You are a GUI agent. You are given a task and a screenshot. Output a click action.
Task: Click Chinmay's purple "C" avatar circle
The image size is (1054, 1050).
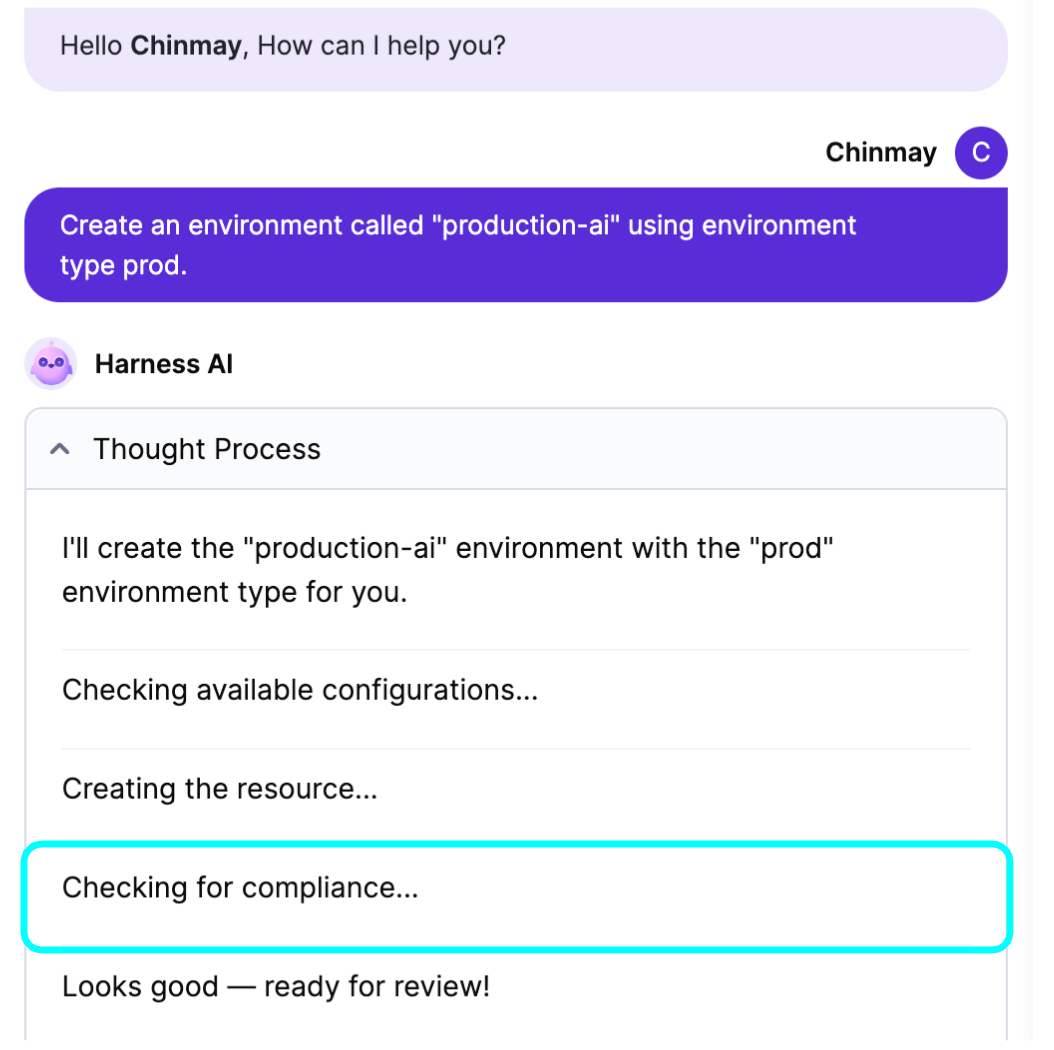981,153
